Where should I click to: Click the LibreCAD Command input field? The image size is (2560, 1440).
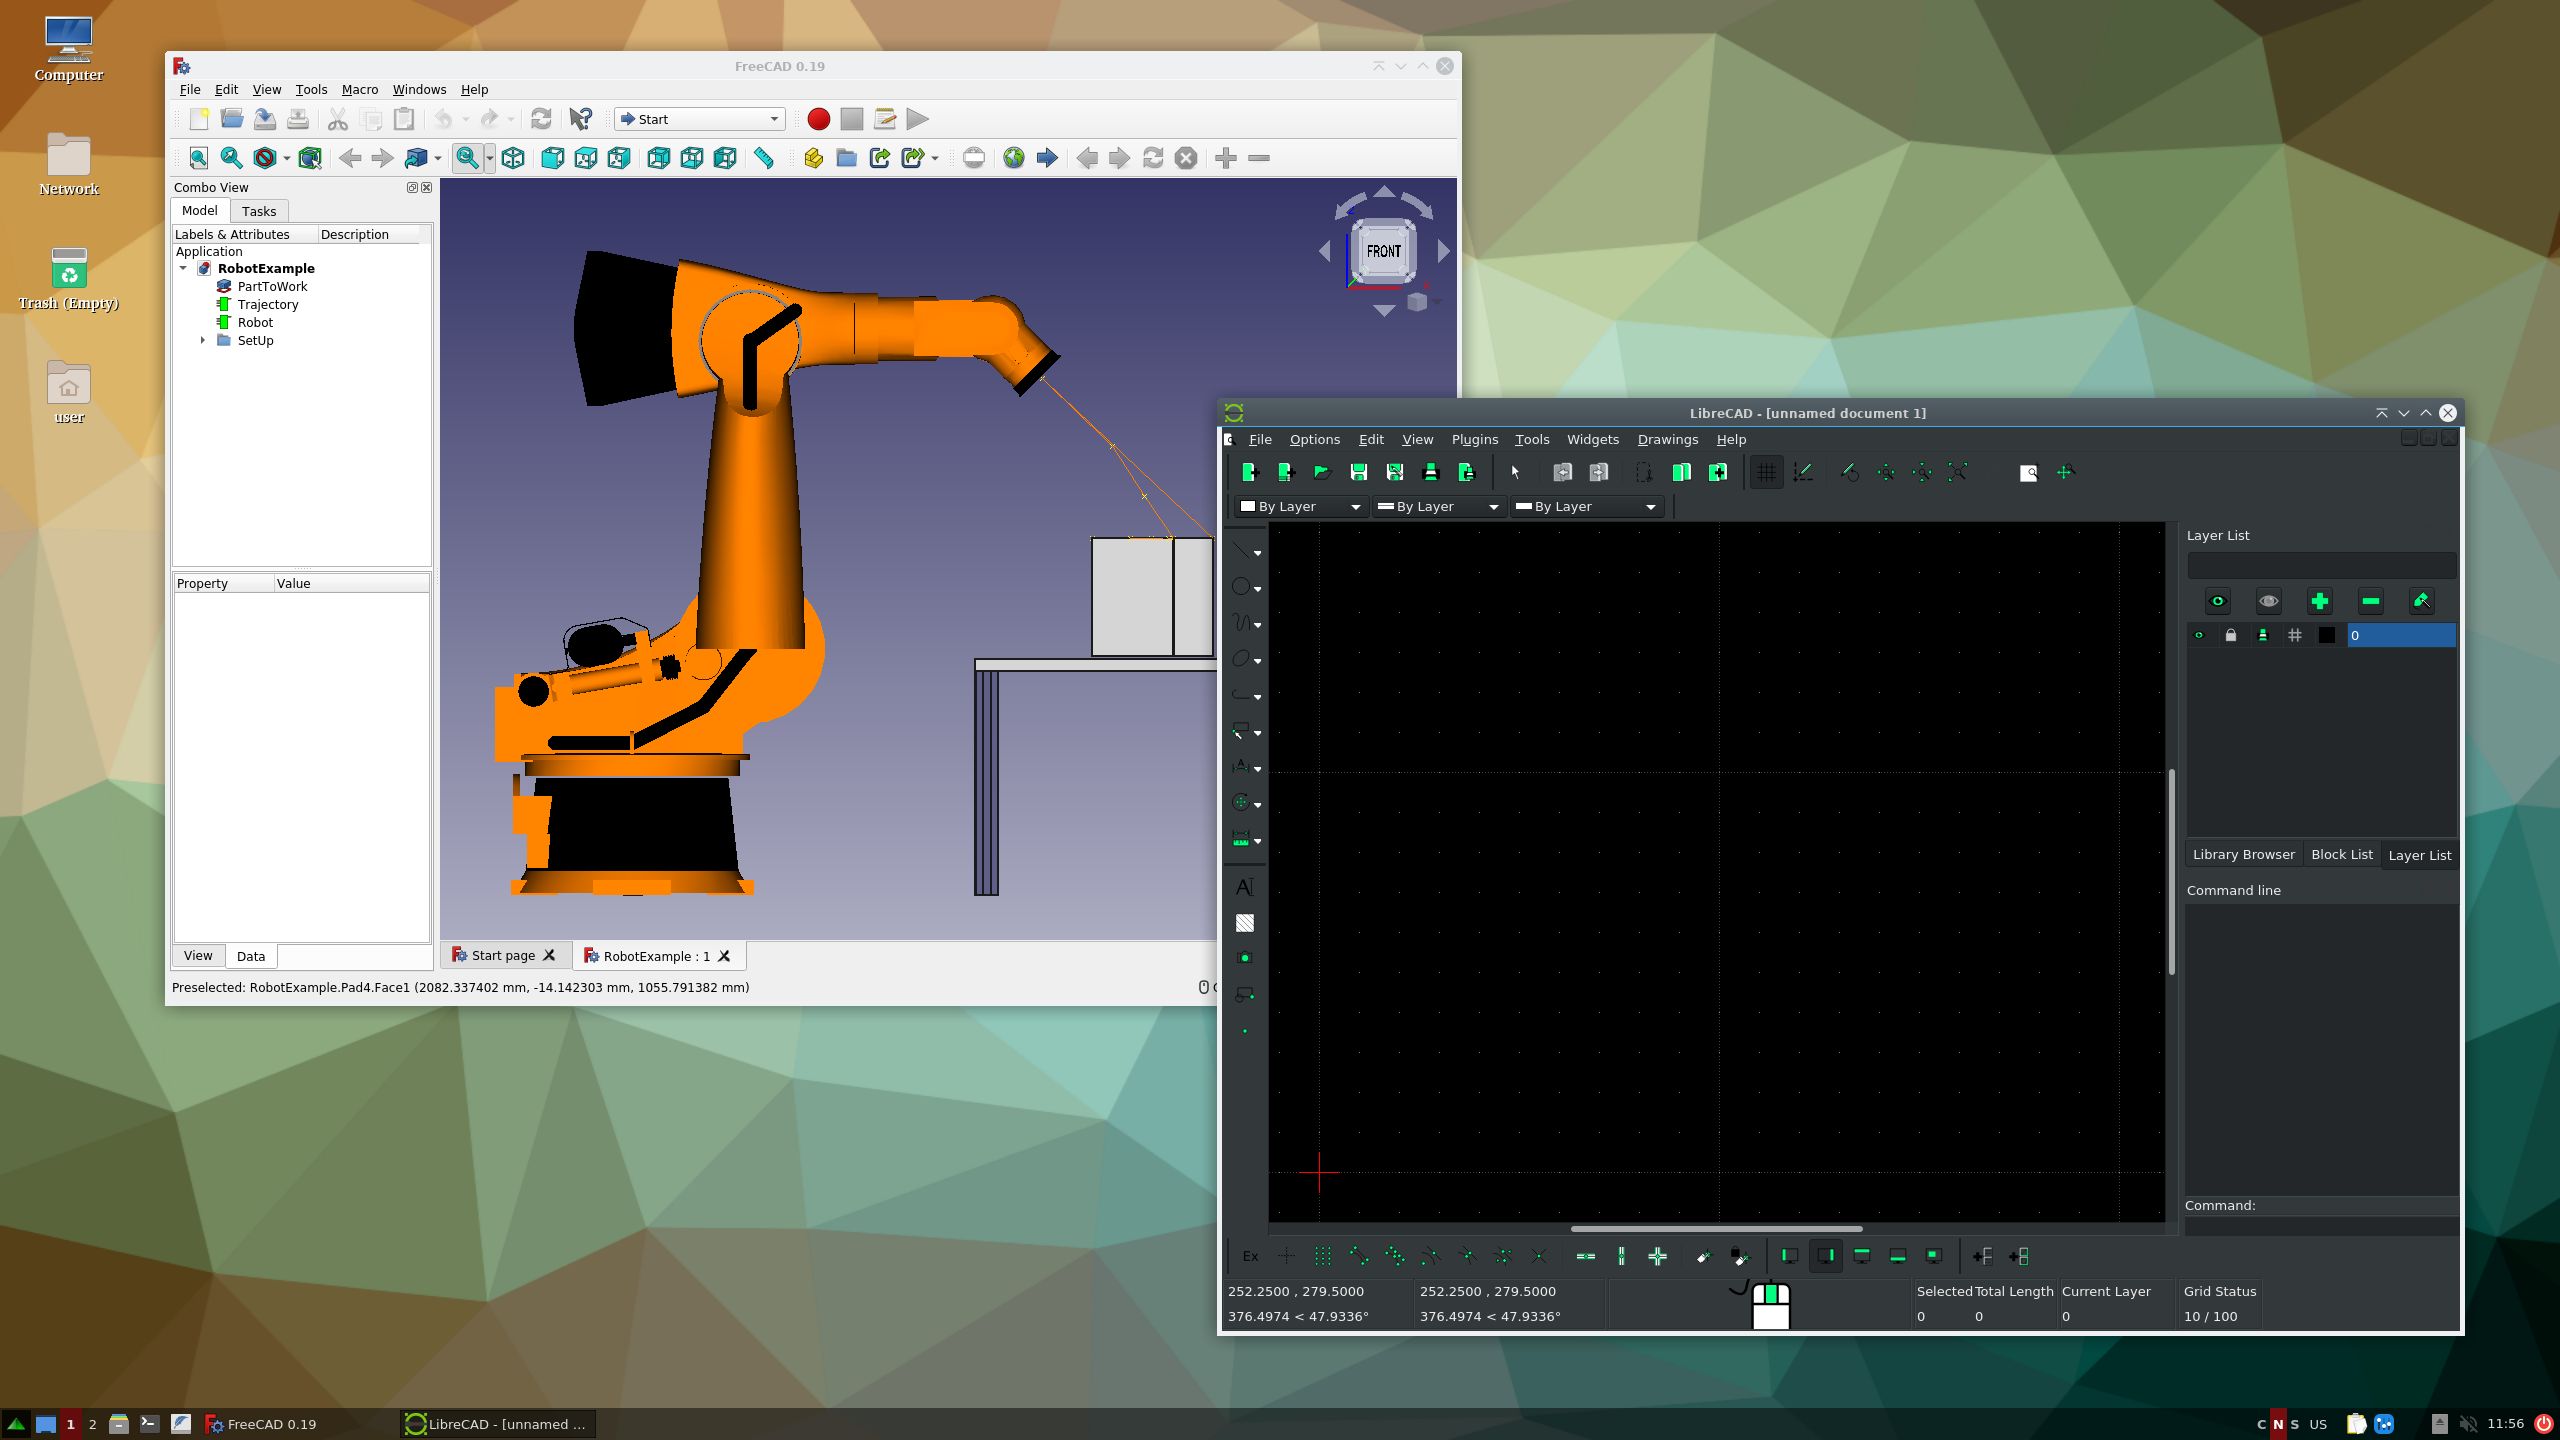tap(2321, 1225)
